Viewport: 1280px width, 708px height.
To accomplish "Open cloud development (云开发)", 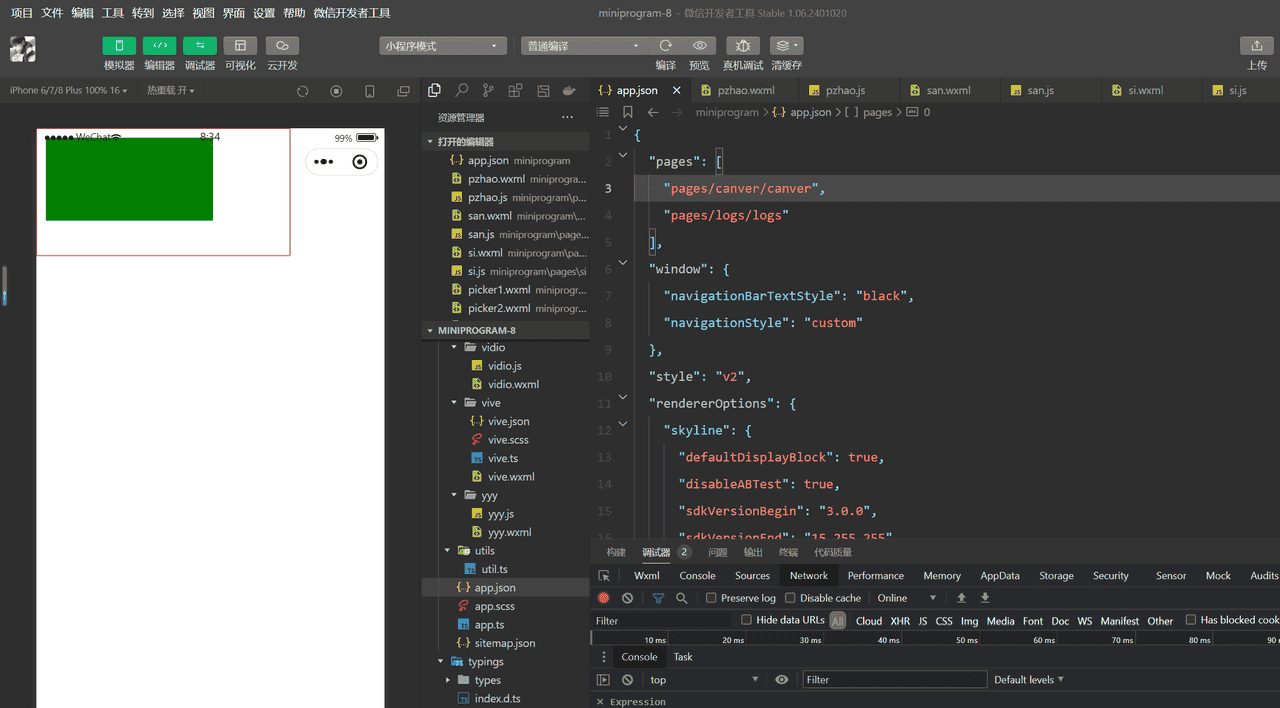I will [282, 46].
